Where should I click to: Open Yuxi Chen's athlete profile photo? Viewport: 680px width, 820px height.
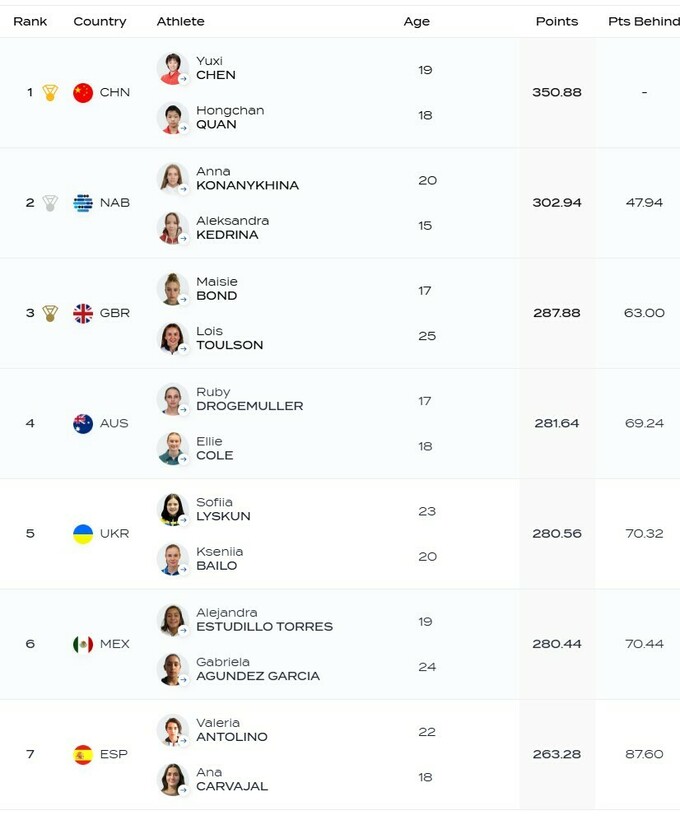coord(173,68)
